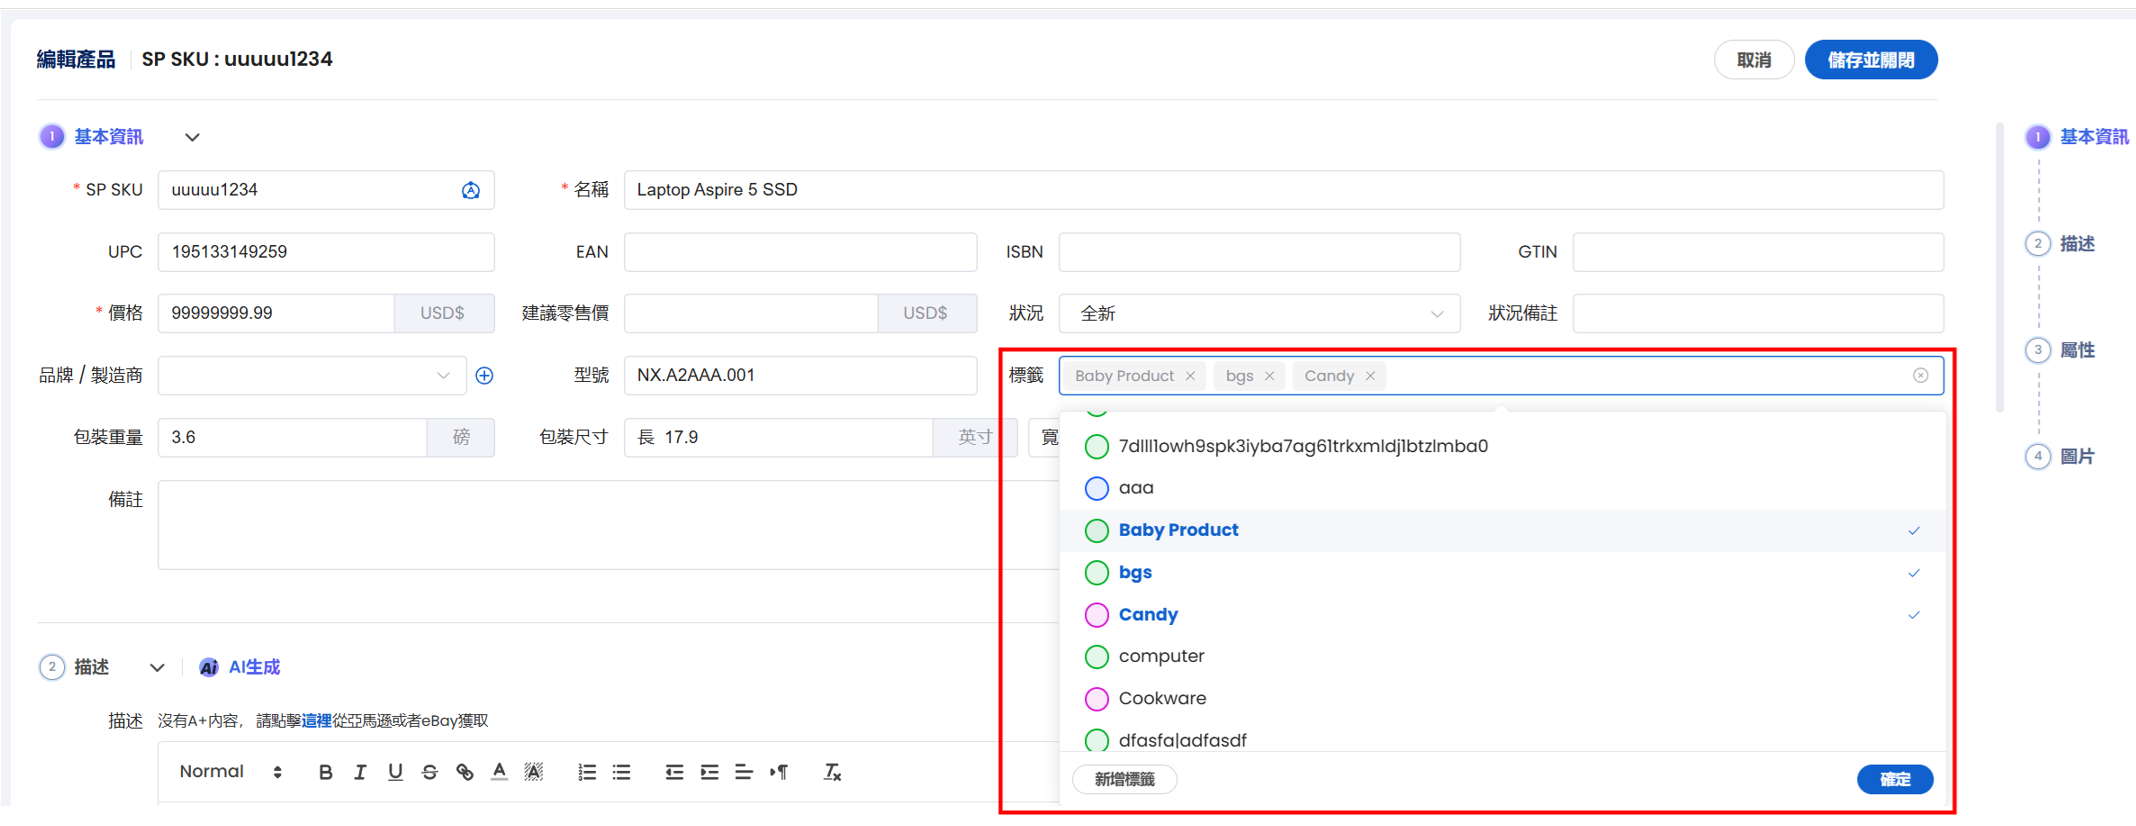Go to 圖片 in right navigation
This screenshot has width=2136, height=826.
click(2077, 456)
